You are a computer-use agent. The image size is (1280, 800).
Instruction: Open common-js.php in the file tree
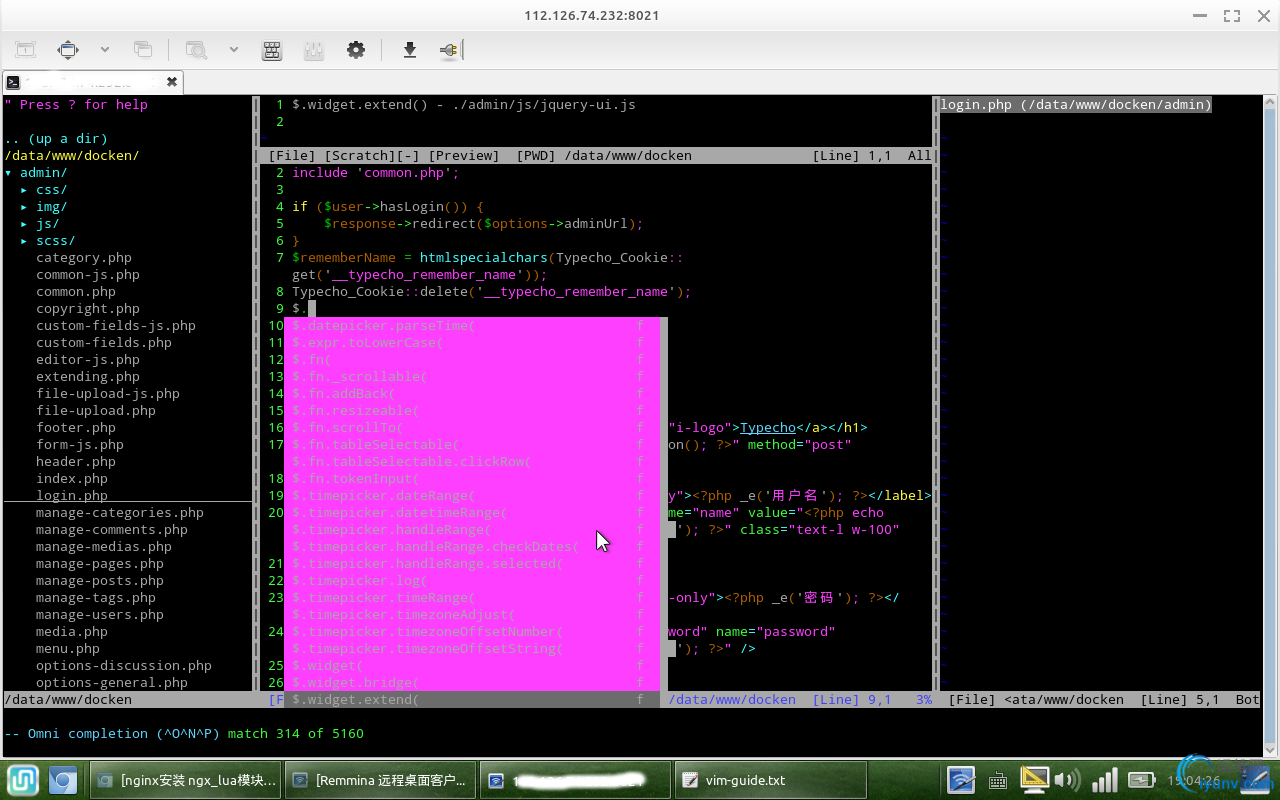88,275
